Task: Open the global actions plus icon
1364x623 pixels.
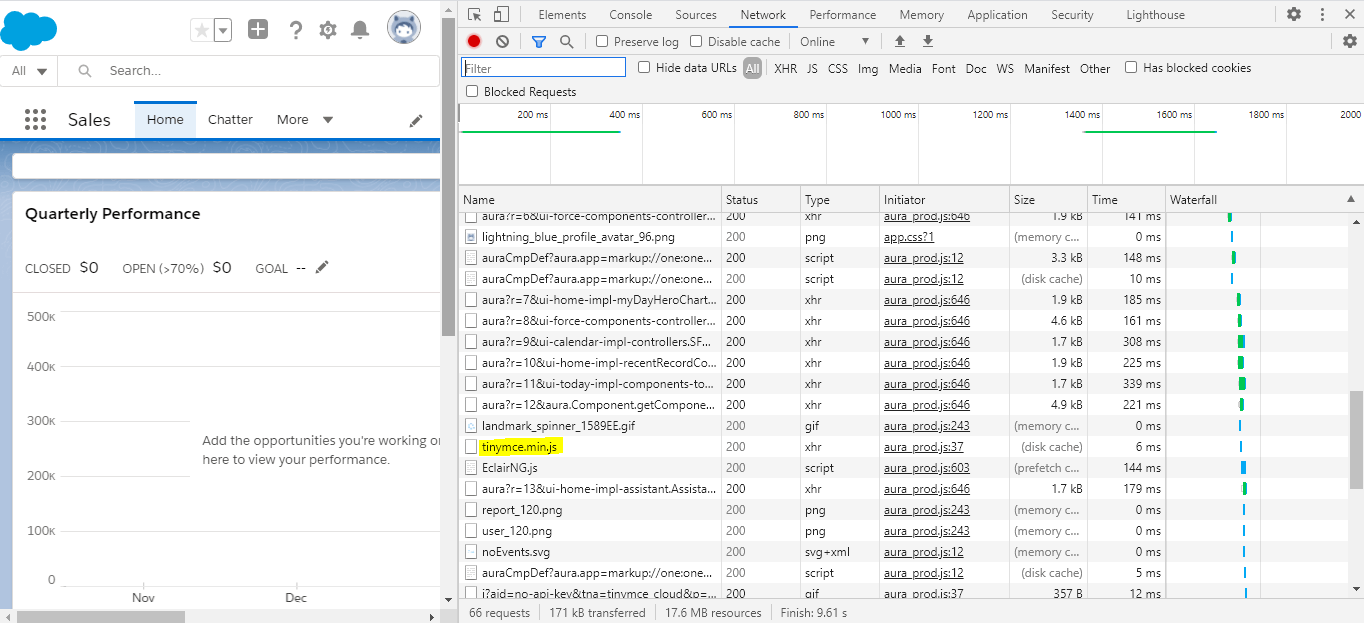Action: click(x=258, y=30)
